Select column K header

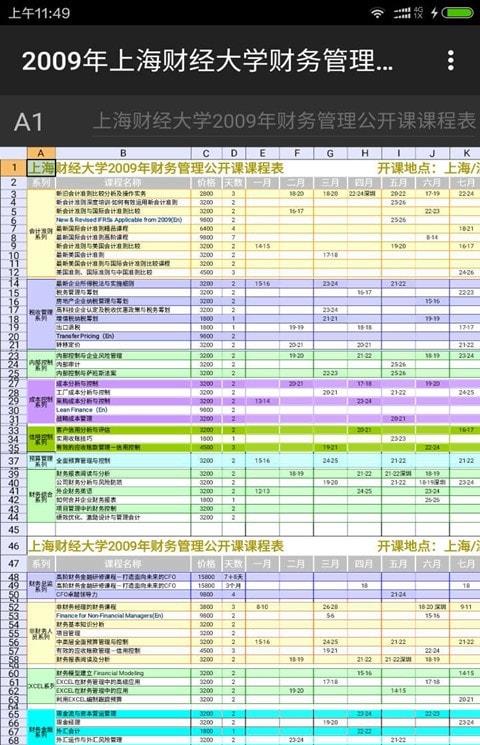466,153
